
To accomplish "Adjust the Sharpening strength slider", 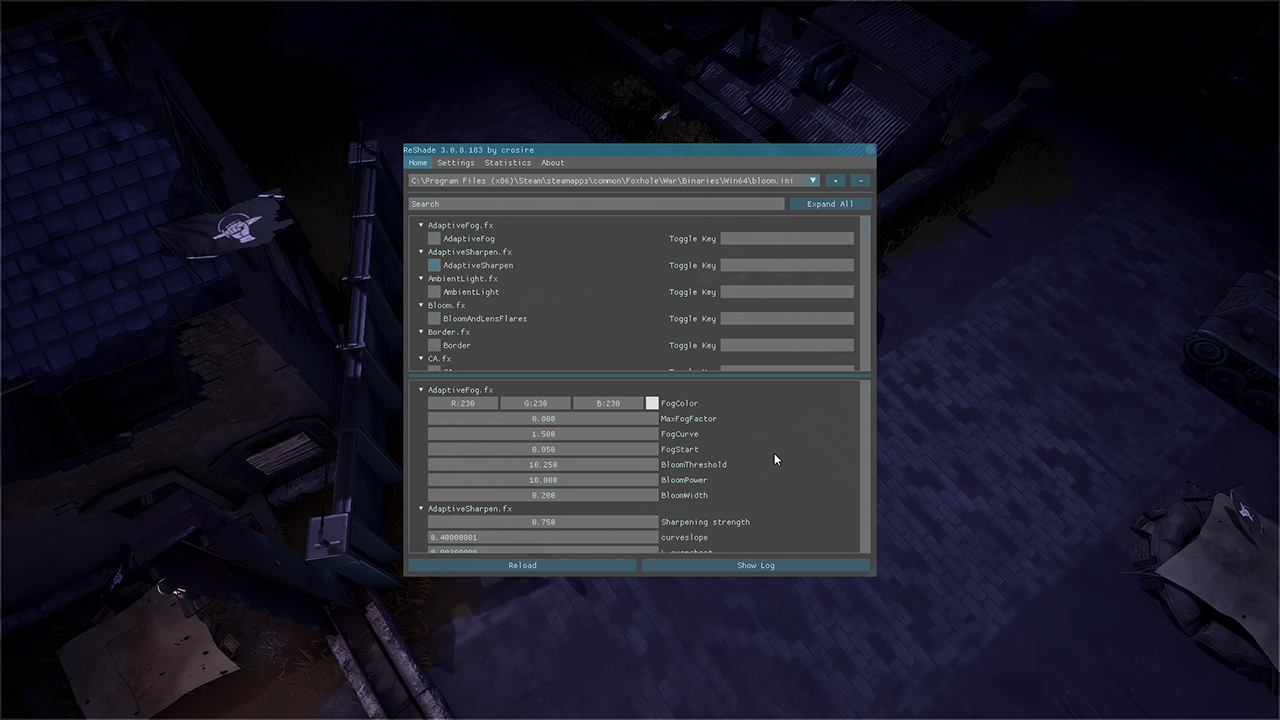I will [x=543, y=522].
